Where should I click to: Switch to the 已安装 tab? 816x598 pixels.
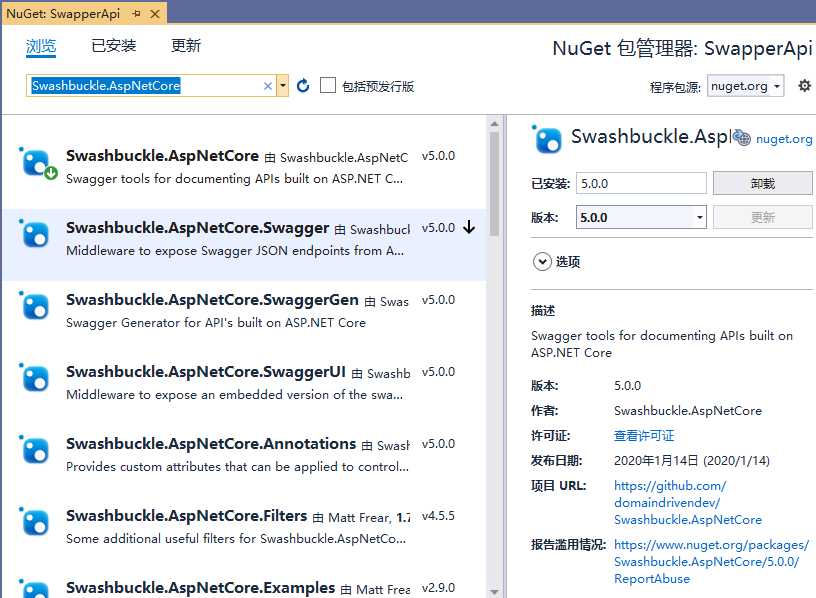[113, 46]
